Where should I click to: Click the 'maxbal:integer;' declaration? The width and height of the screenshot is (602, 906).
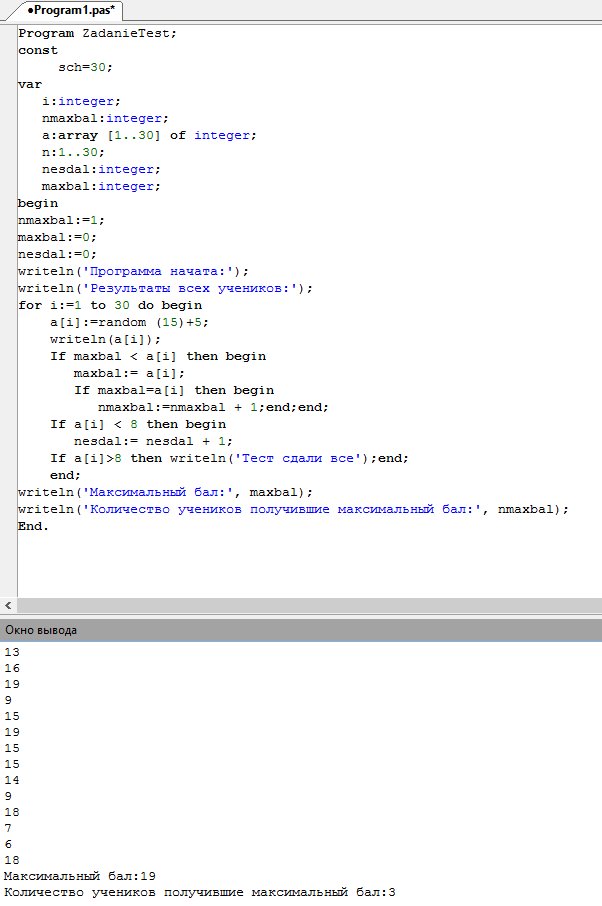pos(101,187)
